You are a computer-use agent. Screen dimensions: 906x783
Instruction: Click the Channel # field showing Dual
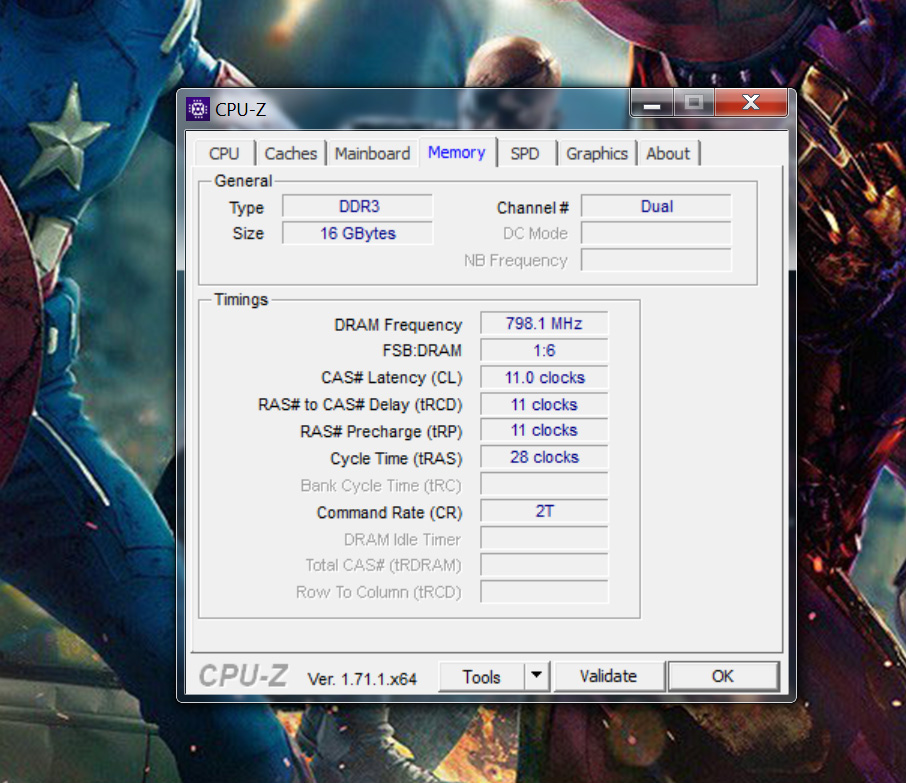click(x=656, y=206)
